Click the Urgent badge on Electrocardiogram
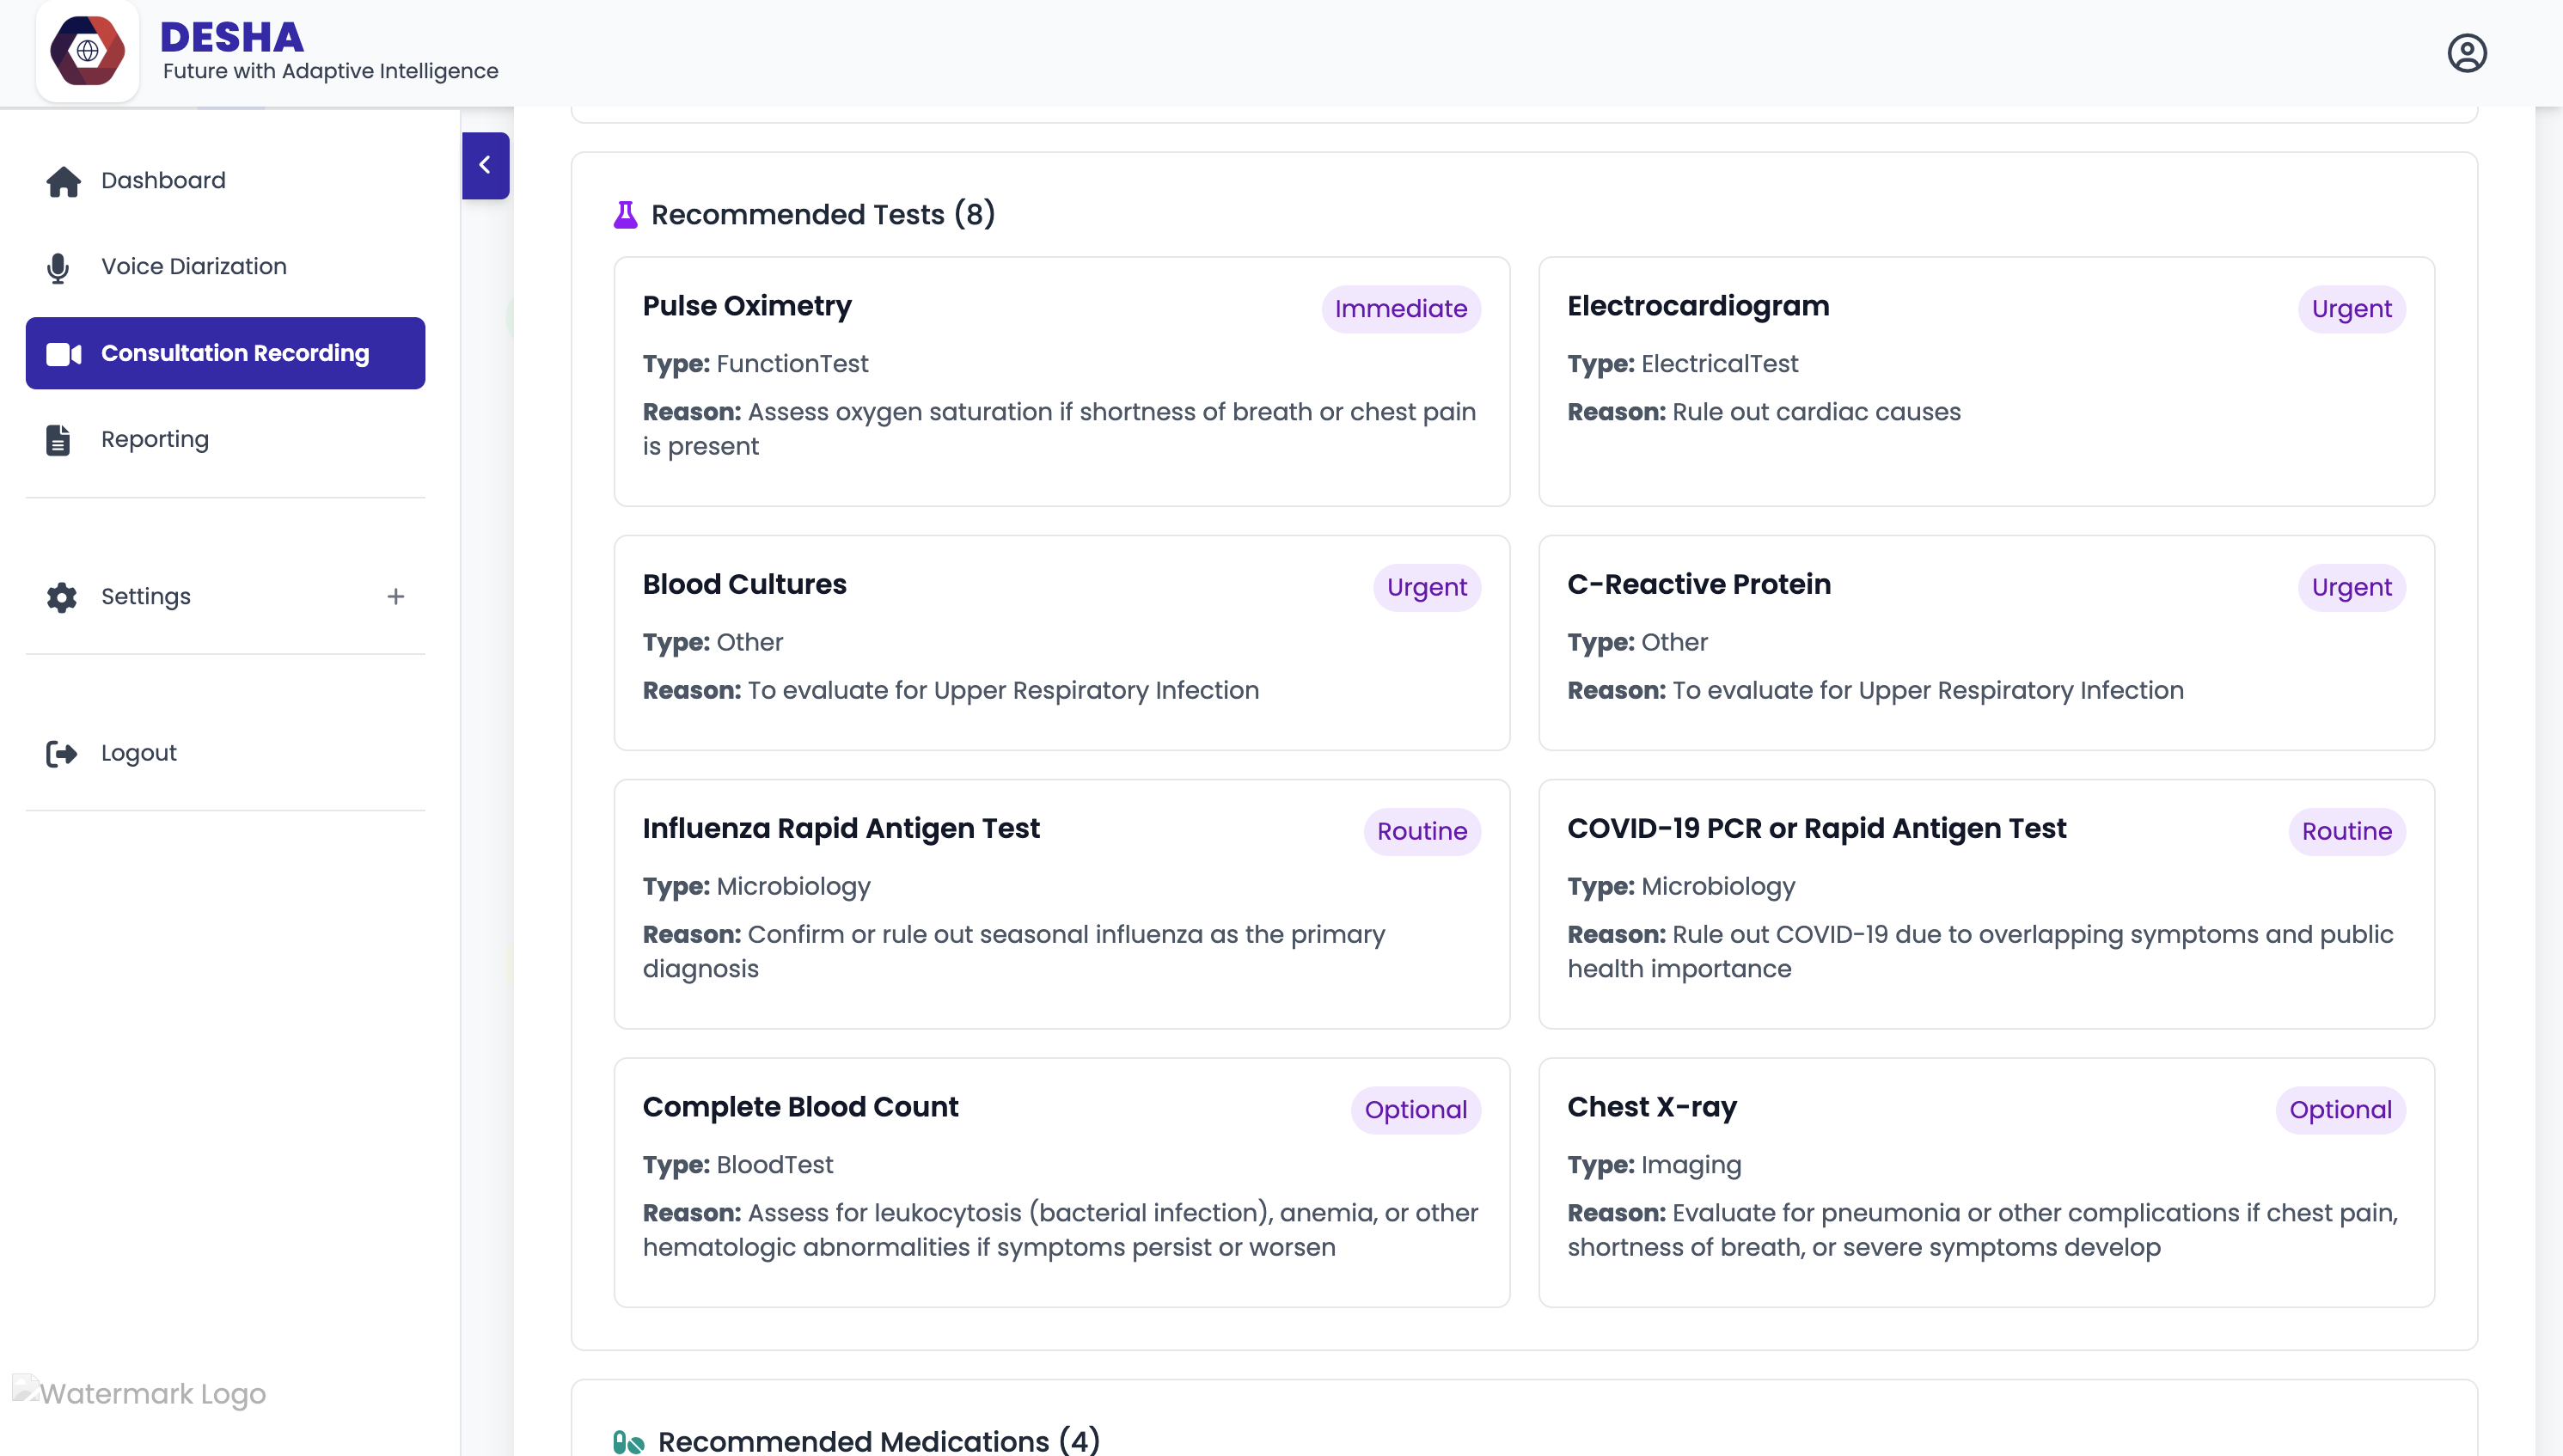This screenshot has width=2563, height=1456. tap(2352, 308)
